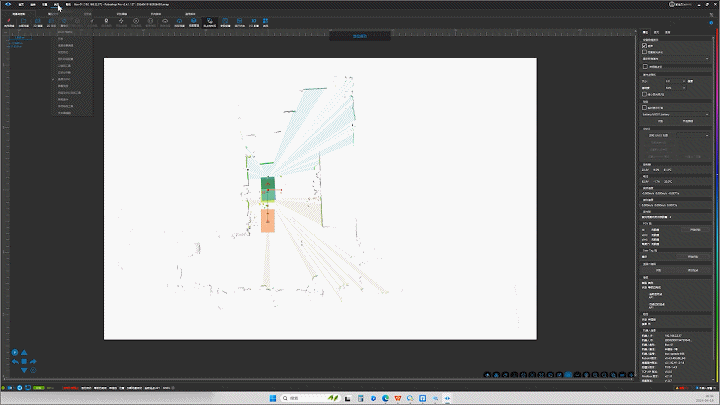This screenshot has height=405, width=720.
Task: Open the battery model dropdown in the right panel
Action: [x=675, y=114]
